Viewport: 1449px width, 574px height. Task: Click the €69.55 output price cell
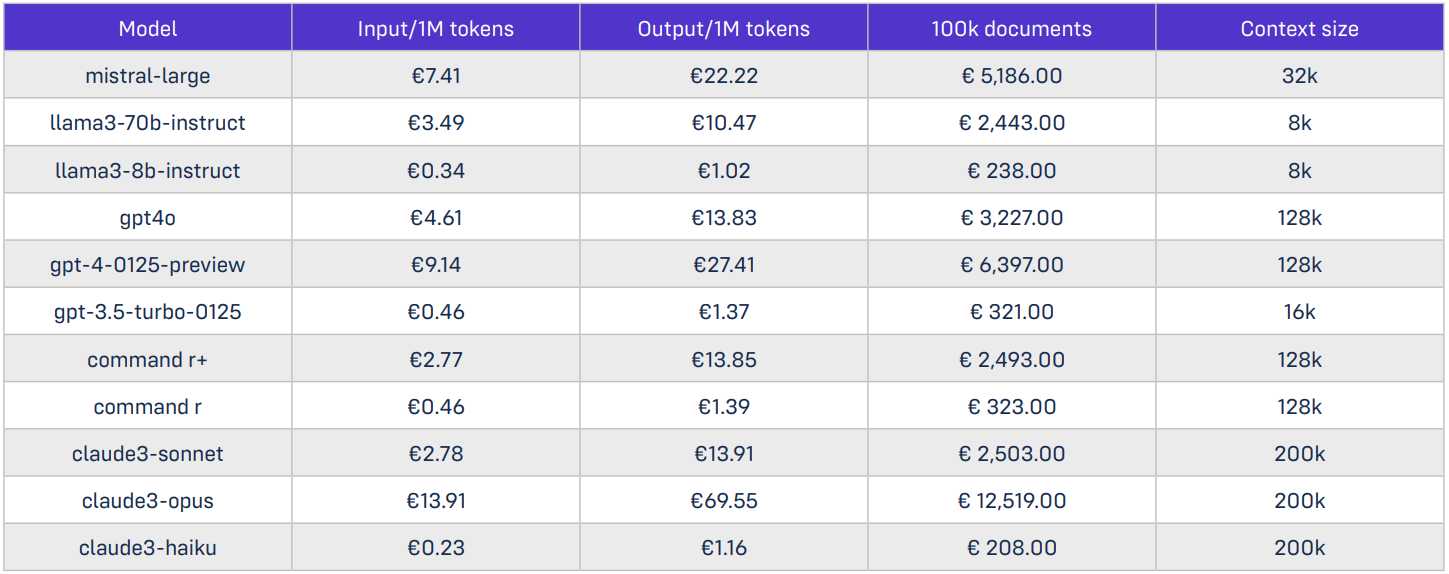click(x=724, y=501)
